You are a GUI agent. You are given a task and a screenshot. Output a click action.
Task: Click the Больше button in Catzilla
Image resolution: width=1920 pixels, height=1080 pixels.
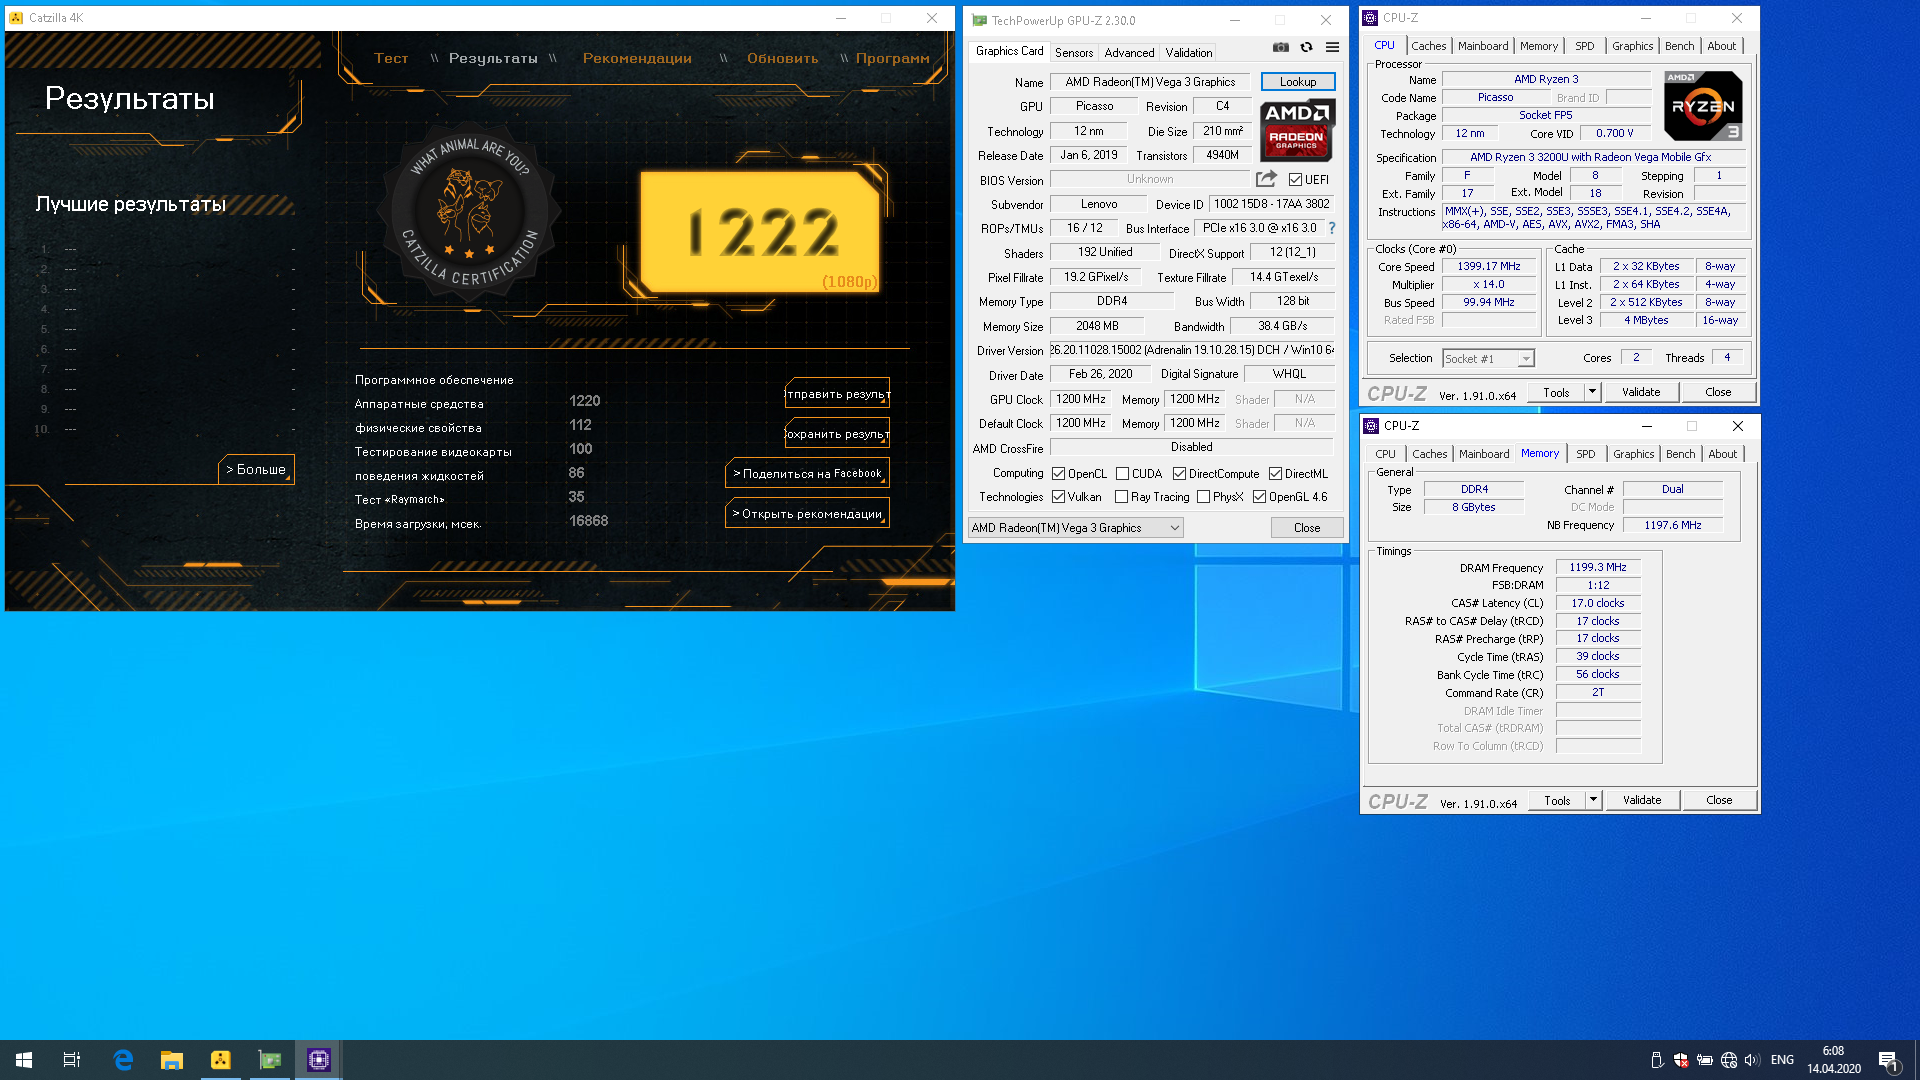click(256, 470)
